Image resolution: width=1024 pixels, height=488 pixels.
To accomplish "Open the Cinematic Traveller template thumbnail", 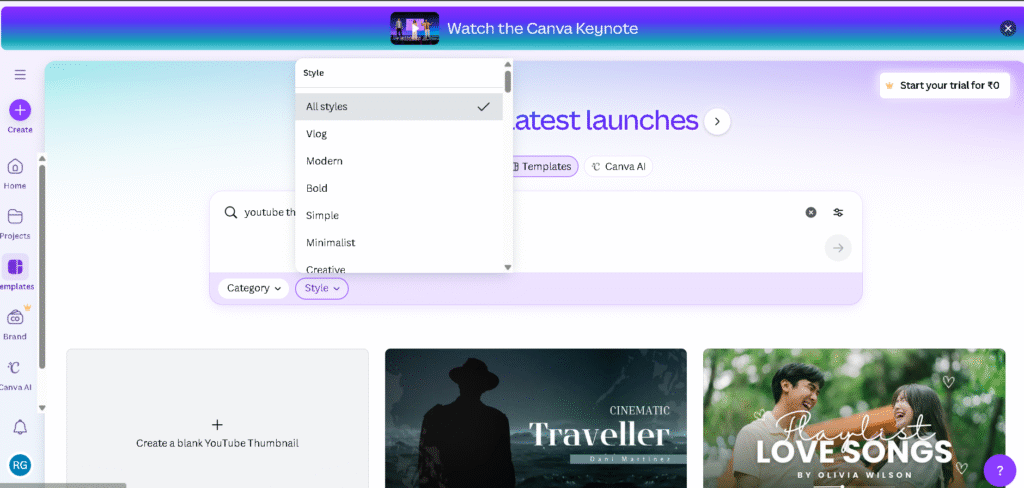I will pos(535,418).
